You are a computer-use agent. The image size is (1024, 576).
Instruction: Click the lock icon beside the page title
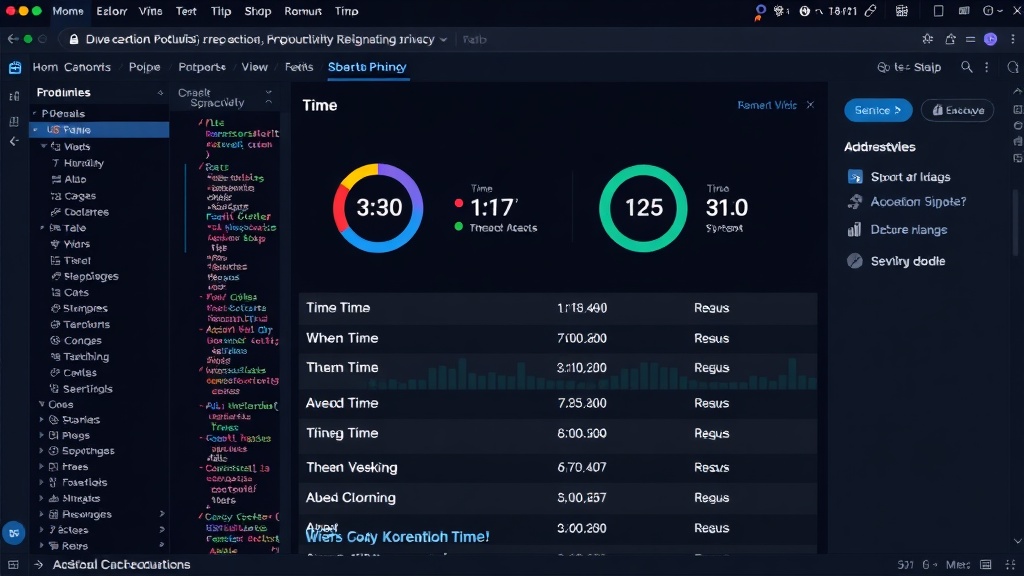[x=74, y=39]
